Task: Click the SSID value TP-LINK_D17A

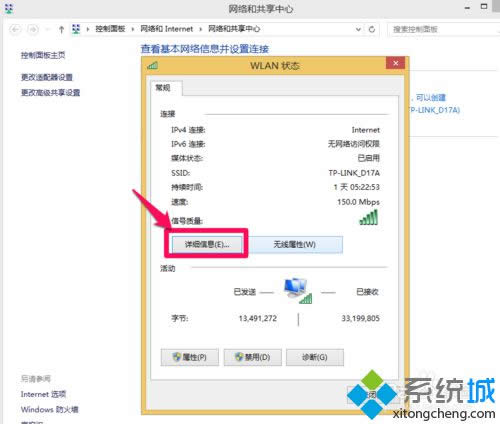Action: (x=354, y=173)
